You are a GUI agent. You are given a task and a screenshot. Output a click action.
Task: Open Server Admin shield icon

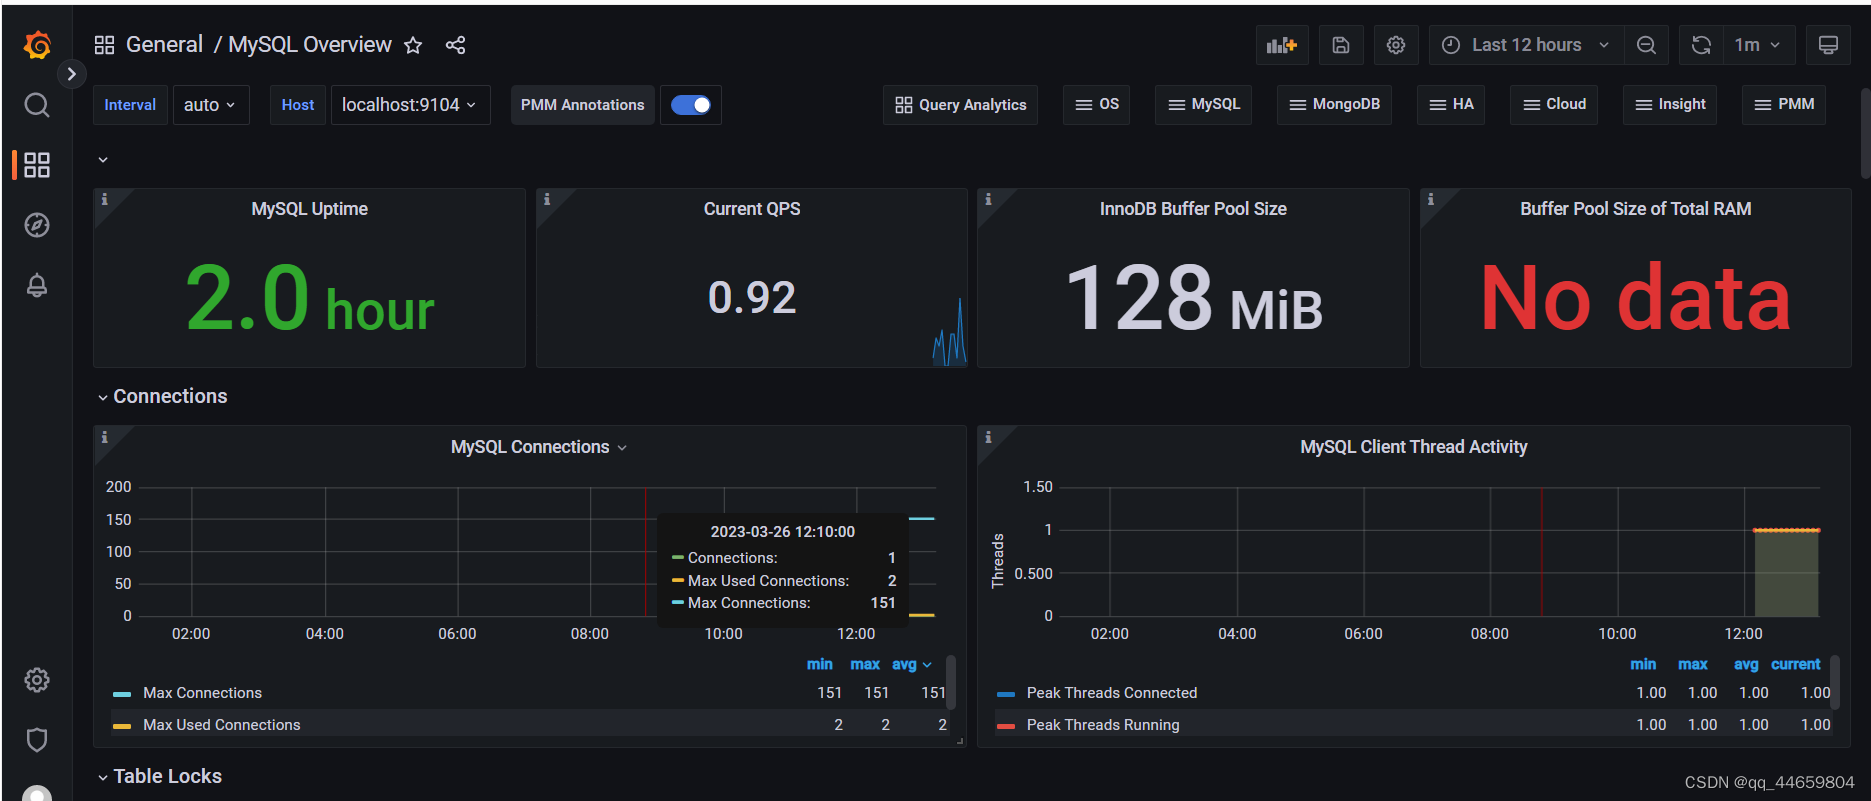37,740
